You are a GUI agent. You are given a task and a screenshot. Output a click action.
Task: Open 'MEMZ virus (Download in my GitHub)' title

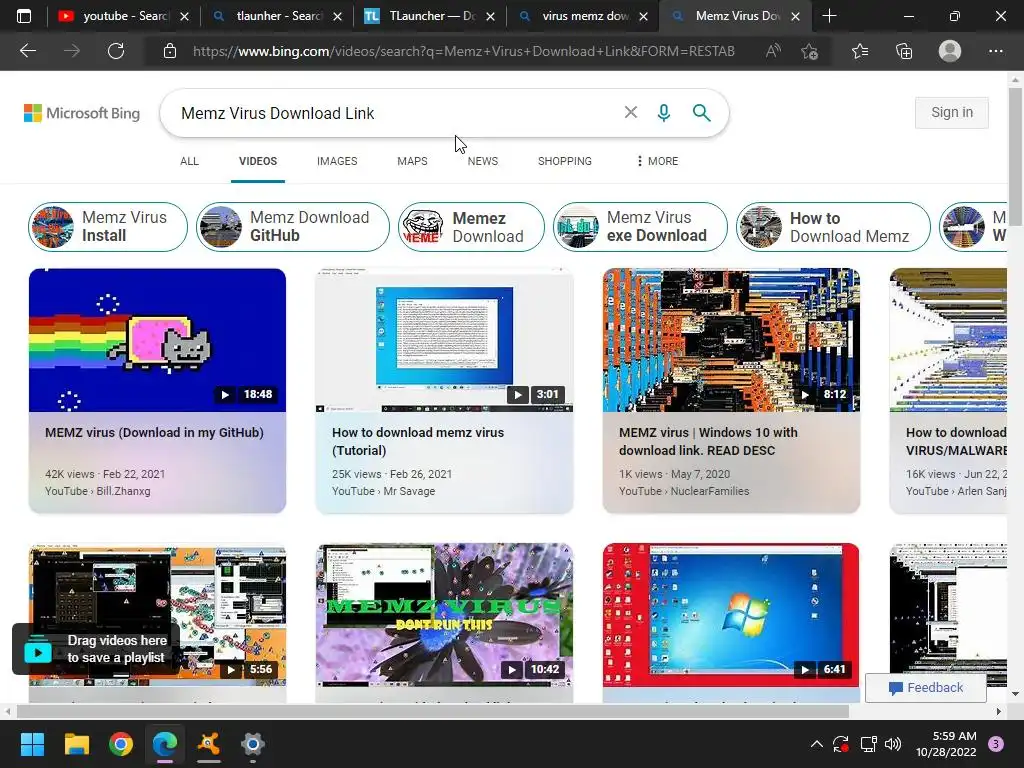click(154, 432)
